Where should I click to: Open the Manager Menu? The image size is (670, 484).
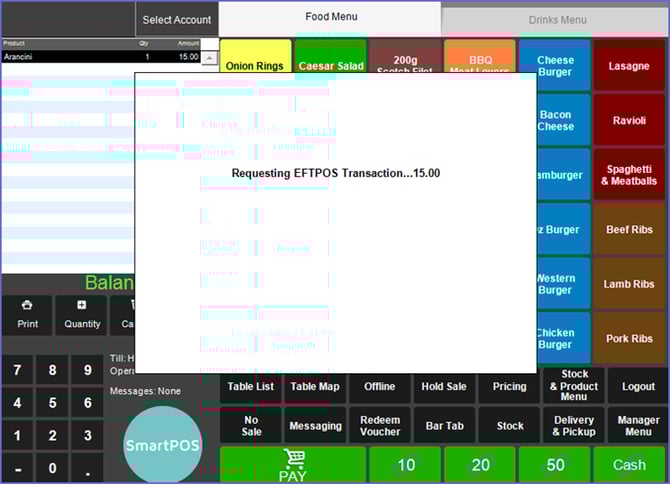coord(638,426)
